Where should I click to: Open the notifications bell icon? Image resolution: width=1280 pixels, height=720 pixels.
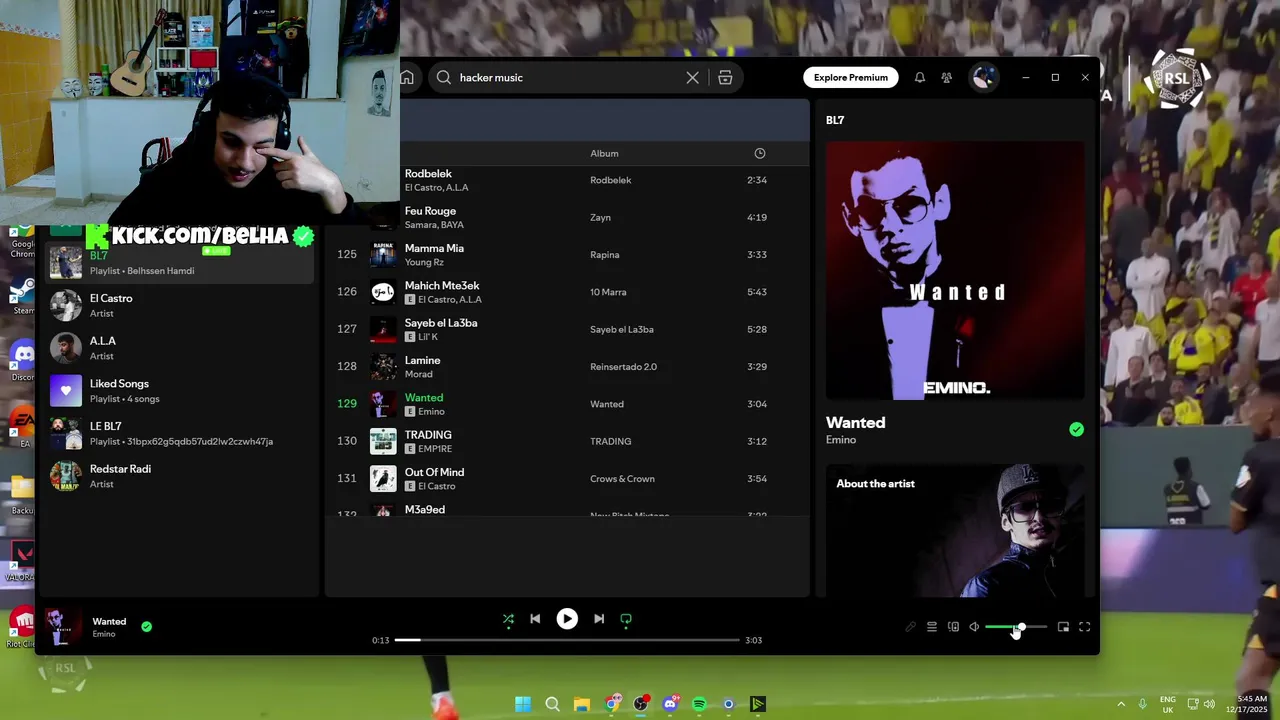pyautogui.click(x=920, y=77)
